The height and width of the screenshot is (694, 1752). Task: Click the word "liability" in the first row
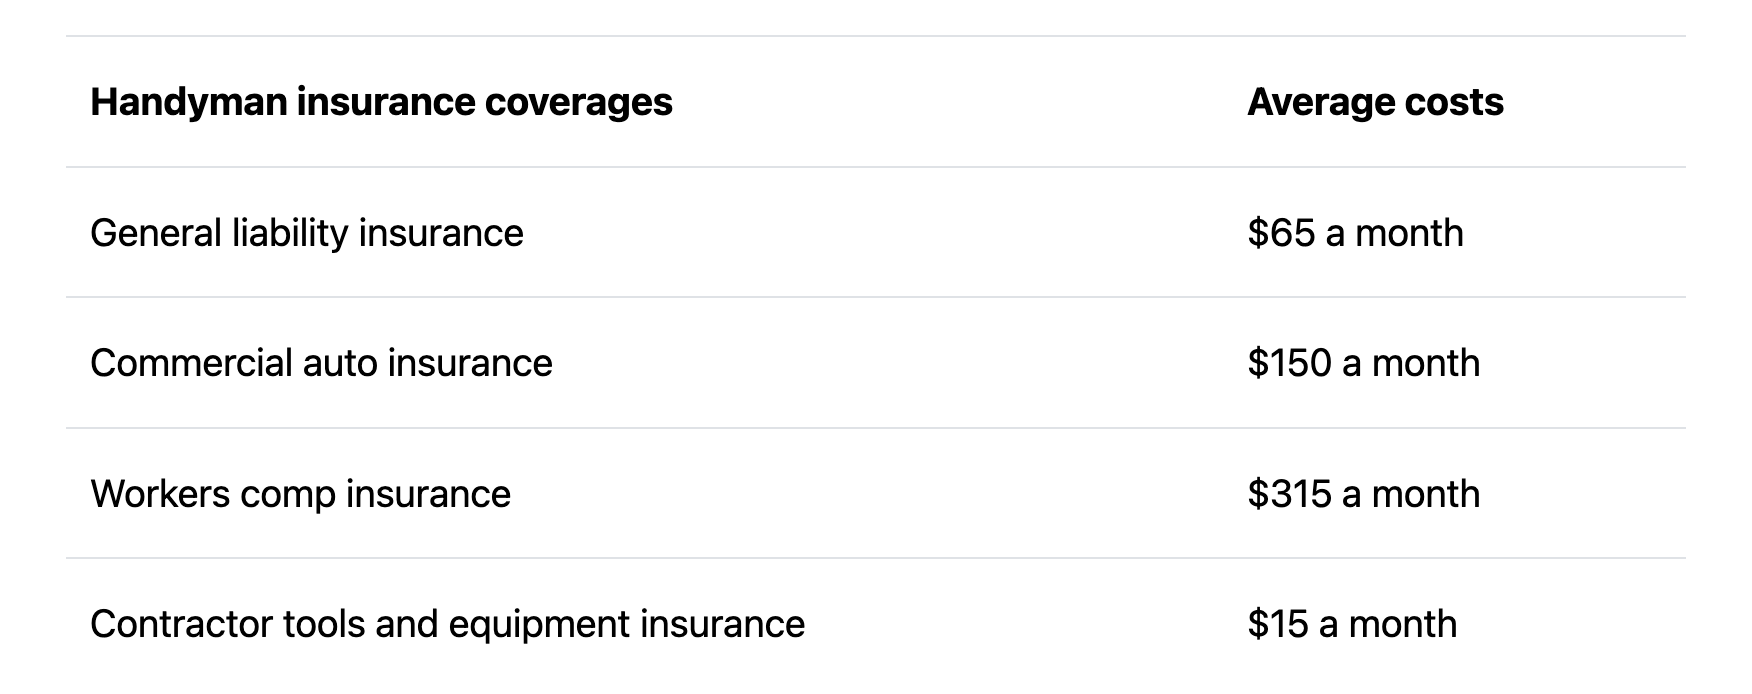[x=290, y=233]
